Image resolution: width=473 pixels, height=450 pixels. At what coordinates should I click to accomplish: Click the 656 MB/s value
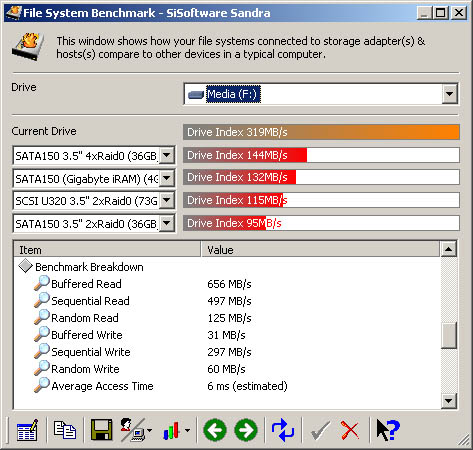[x=229, y=284]
